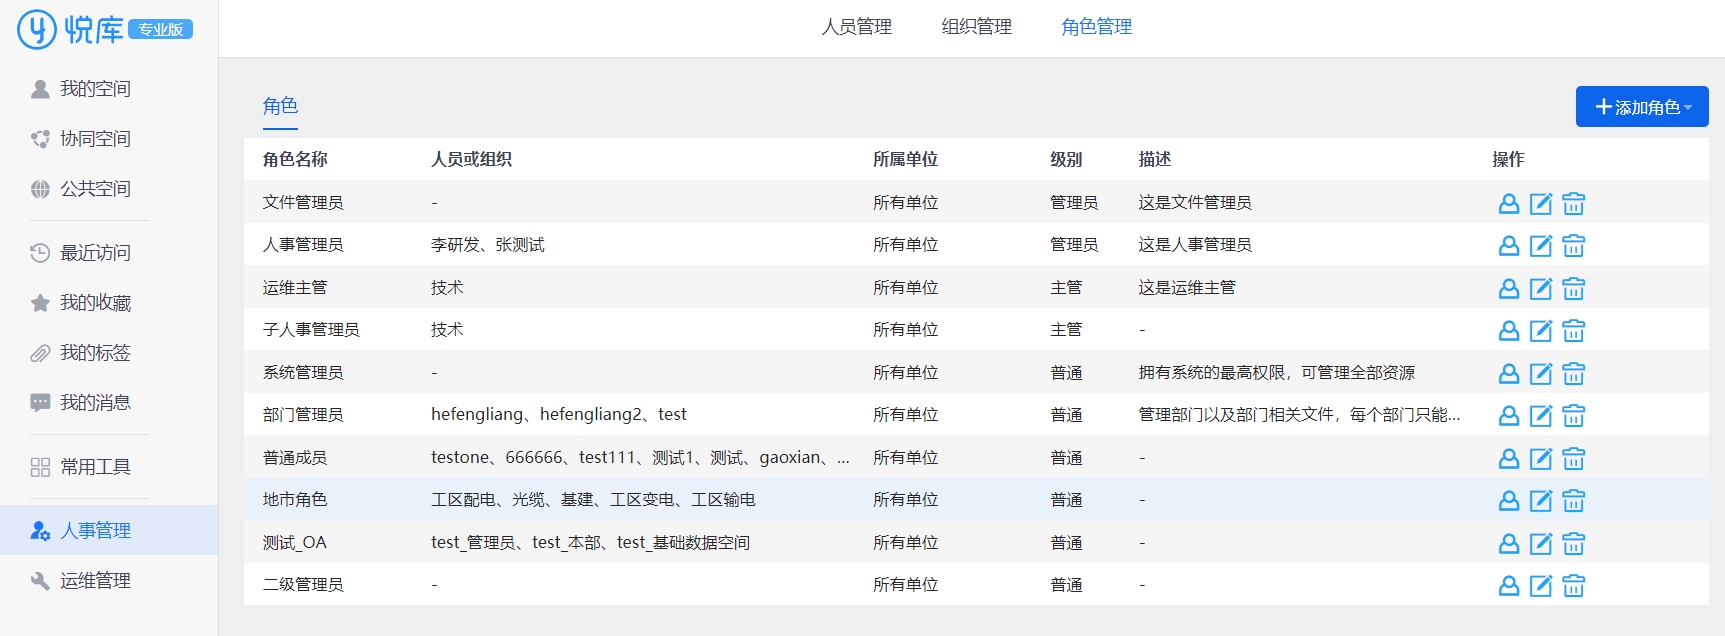The height and width of the screenshot is (636, 1725).
Task: Delete the 文件管理员 role
Action: (x=1573, y=204)
